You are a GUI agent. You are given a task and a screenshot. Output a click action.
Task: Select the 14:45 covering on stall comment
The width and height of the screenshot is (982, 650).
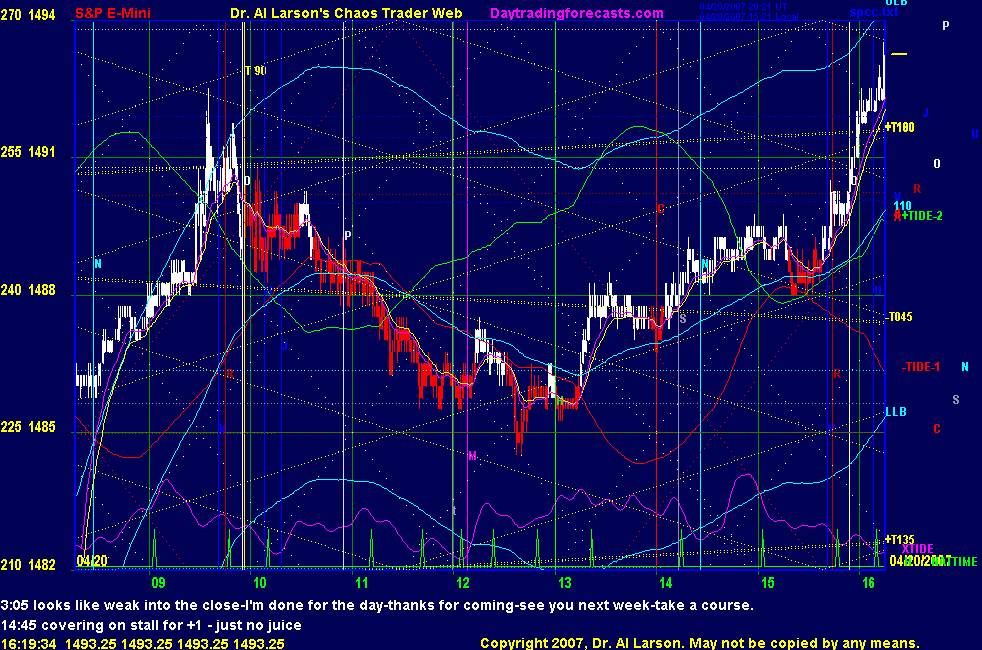(x=151, y=626)
